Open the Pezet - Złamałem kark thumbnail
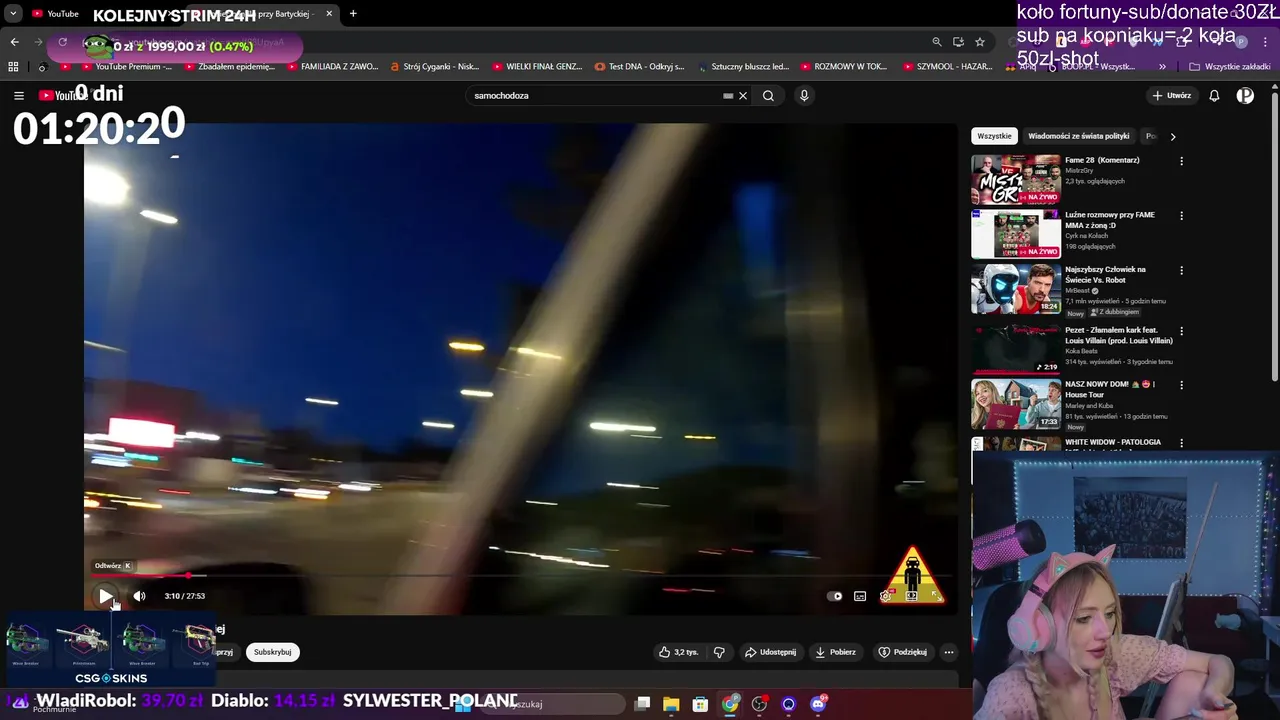This screenshot has height=720, width=1280. pyautogui.click(x=1016, y=349)
